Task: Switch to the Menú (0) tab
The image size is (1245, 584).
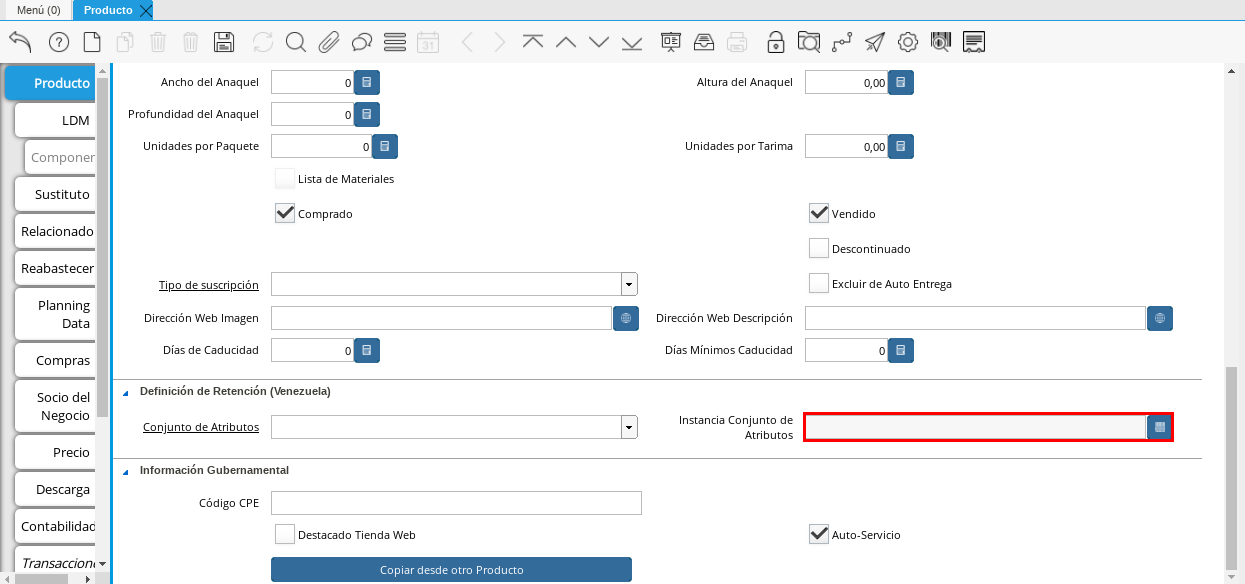Action: point(38,10)
